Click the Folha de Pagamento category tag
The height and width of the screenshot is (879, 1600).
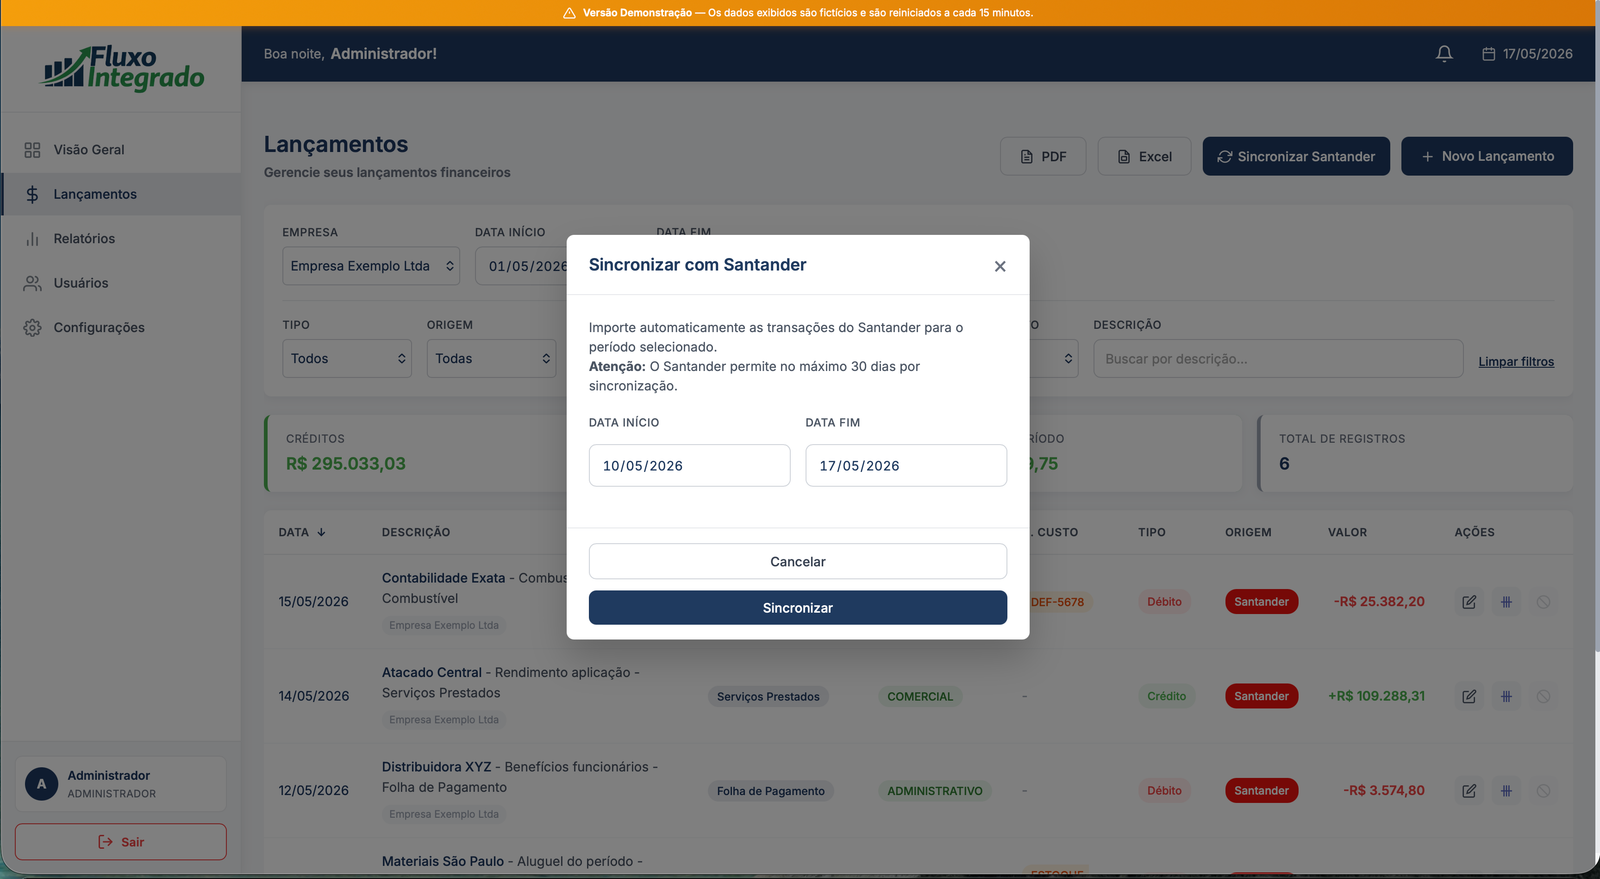(x=771, y=791)
